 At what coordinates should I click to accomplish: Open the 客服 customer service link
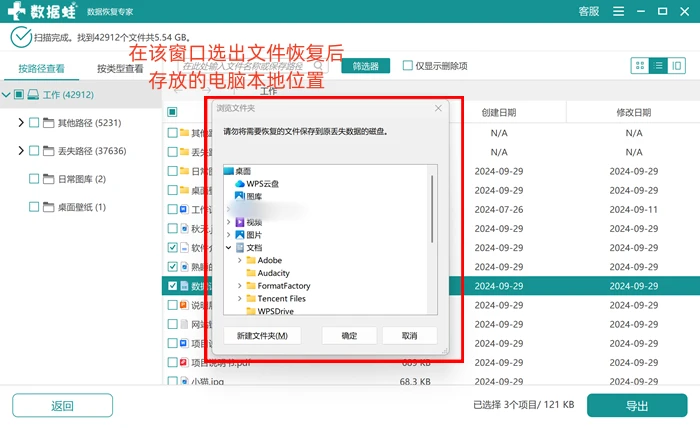pos(588,11)
